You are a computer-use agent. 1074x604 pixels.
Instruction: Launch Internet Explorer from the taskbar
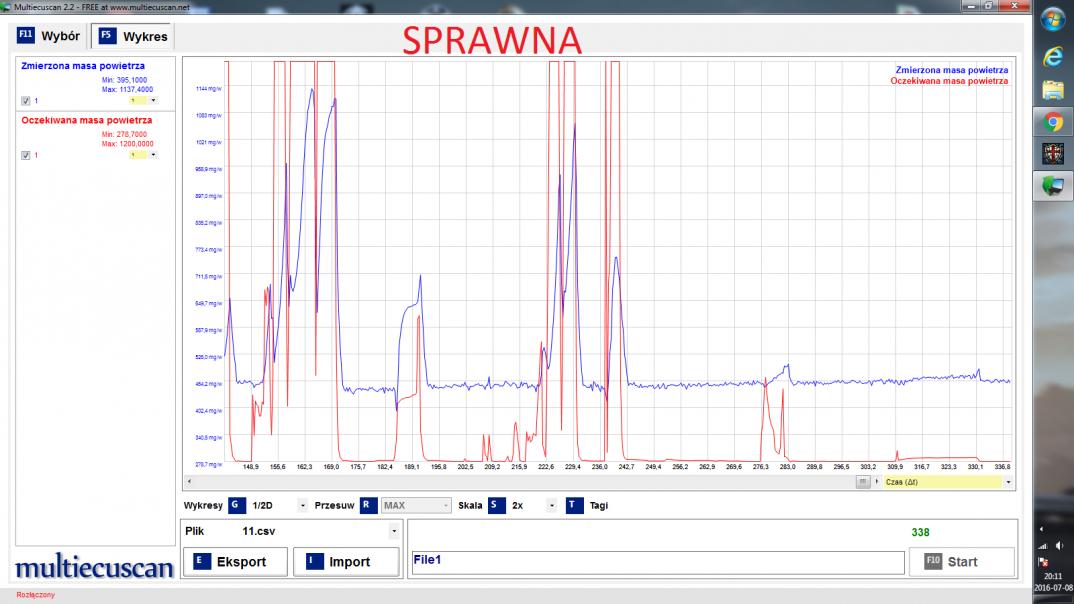tap(1053, 54)
